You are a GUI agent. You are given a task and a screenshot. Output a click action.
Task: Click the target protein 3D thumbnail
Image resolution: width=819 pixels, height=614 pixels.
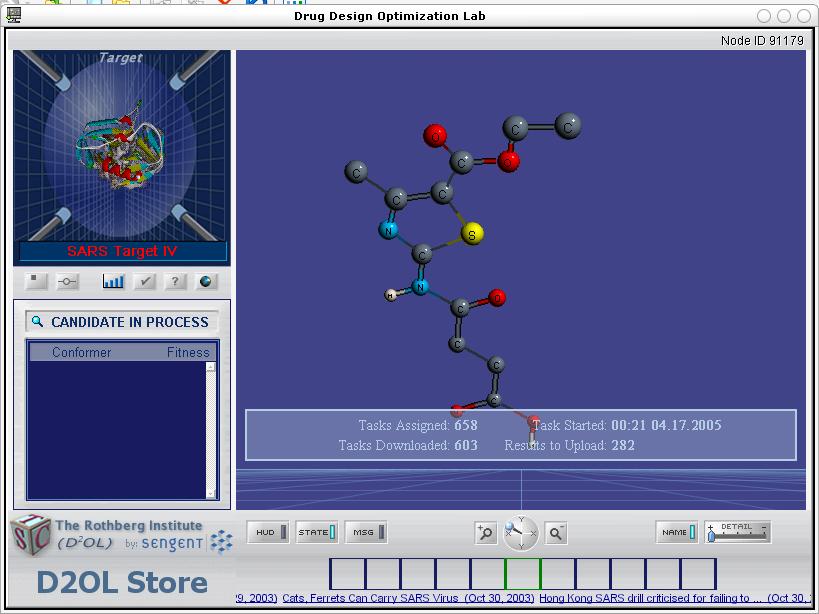tap(120, 145)
